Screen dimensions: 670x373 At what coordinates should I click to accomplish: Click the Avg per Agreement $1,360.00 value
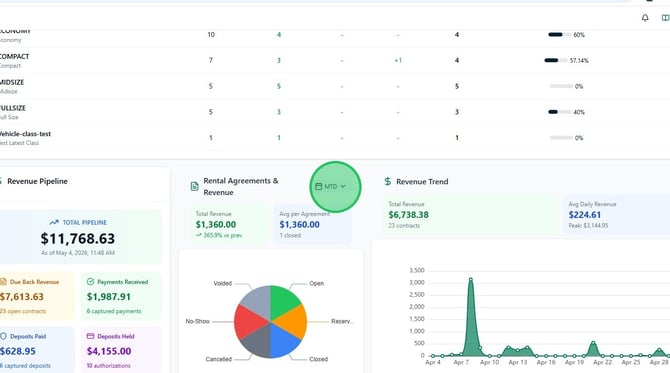[299, 224]
